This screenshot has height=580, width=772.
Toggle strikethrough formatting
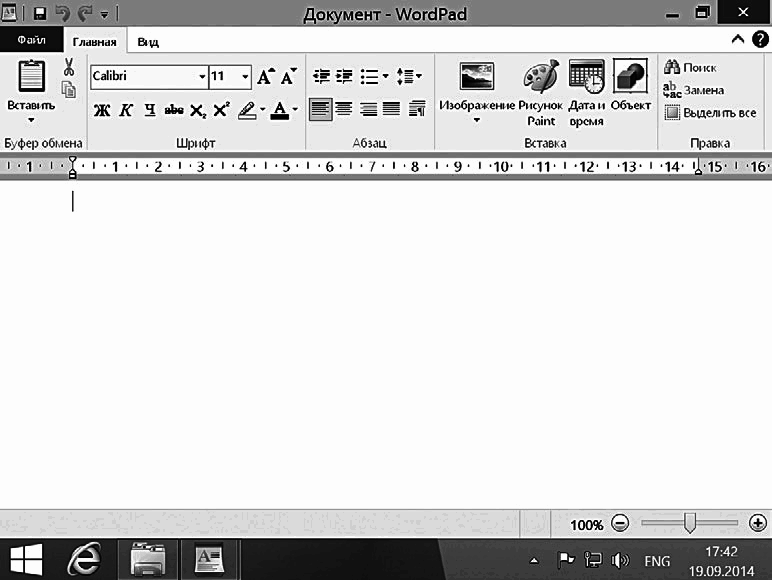[x=174, y=110]
